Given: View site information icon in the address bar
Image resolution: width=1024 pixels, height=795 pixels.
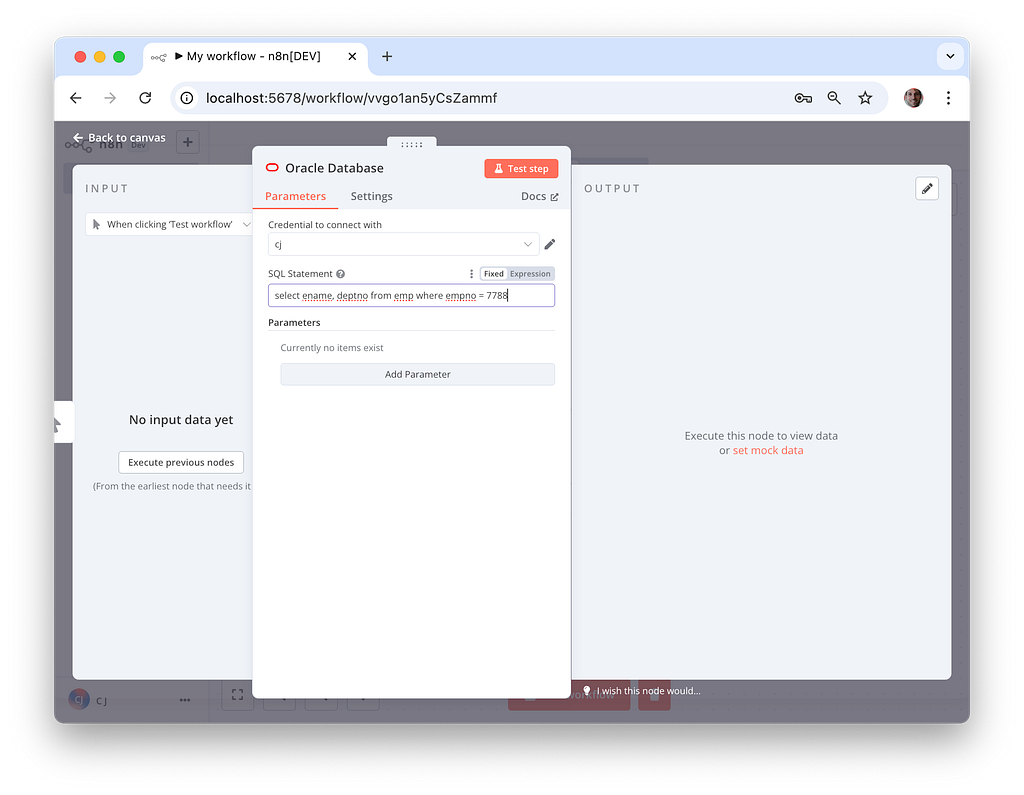Looking at the screenshot, I should [187, 98].
